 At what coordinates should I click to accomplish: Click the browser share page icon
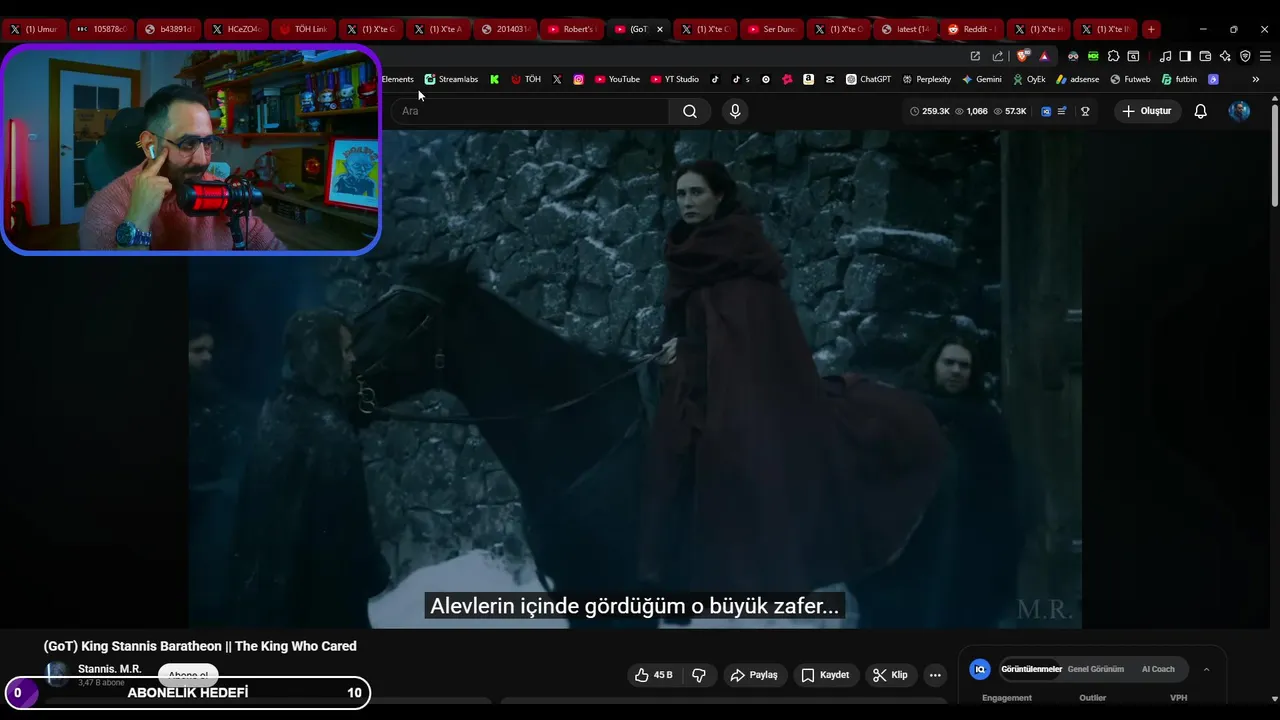pos(998,56)
